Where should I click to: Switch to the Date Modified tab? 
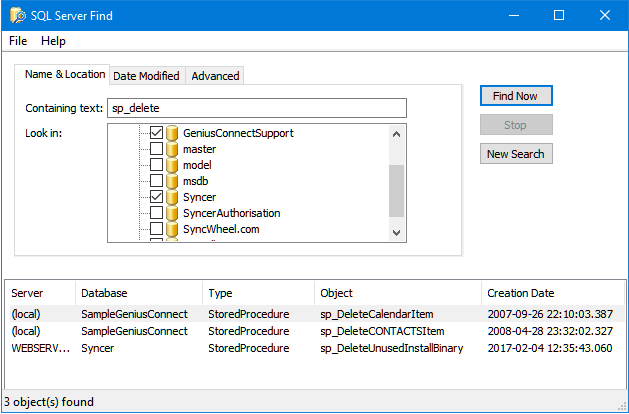click(x=146, y=76)
